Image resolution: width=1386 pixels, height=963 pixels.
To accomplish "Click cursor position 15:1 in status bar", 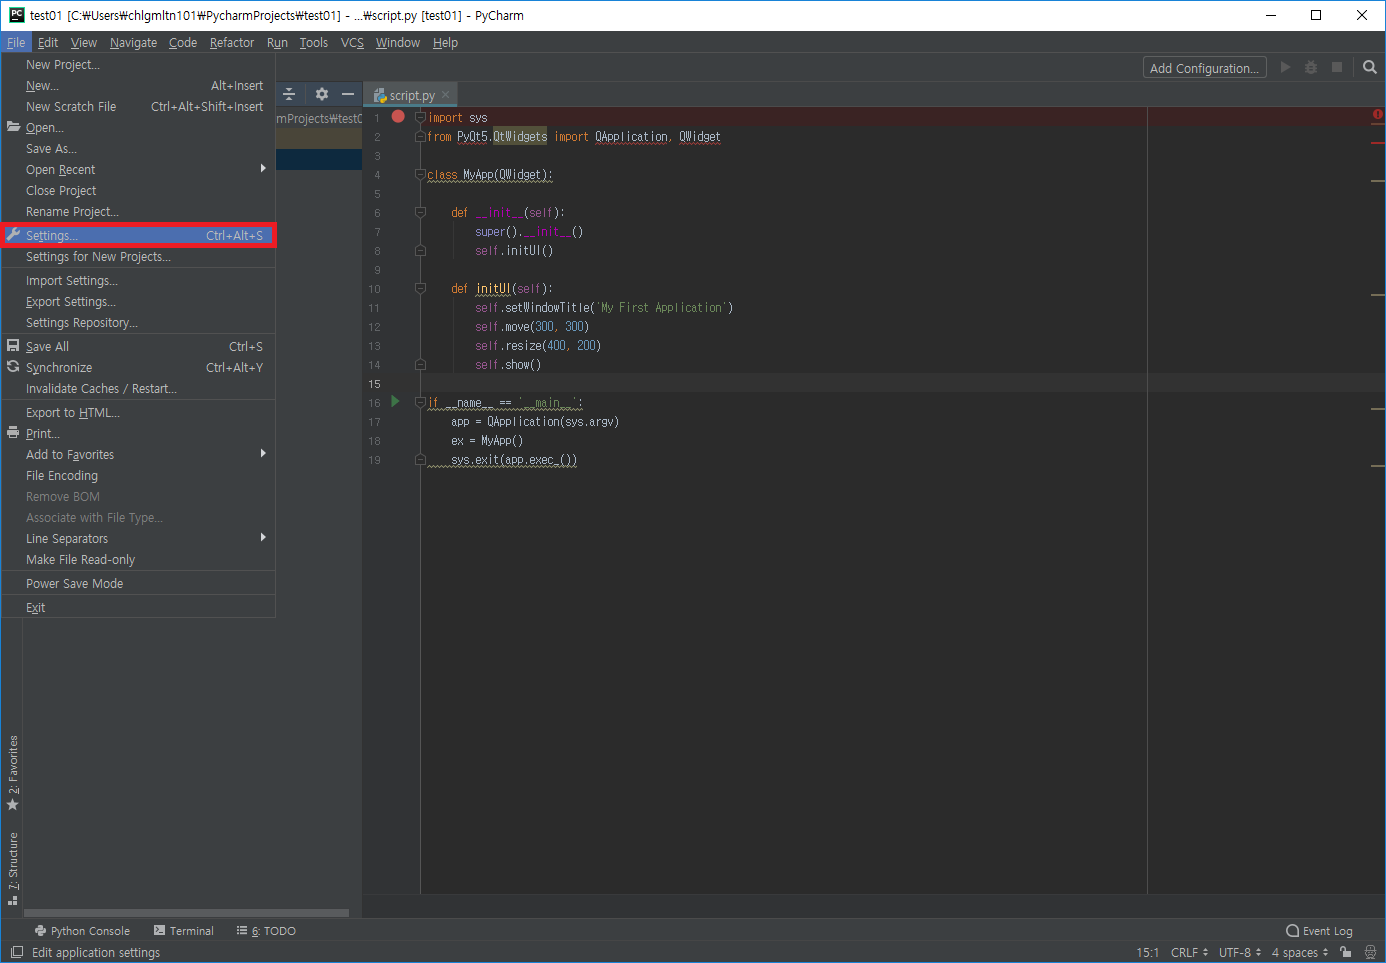I will (1147, 952).
